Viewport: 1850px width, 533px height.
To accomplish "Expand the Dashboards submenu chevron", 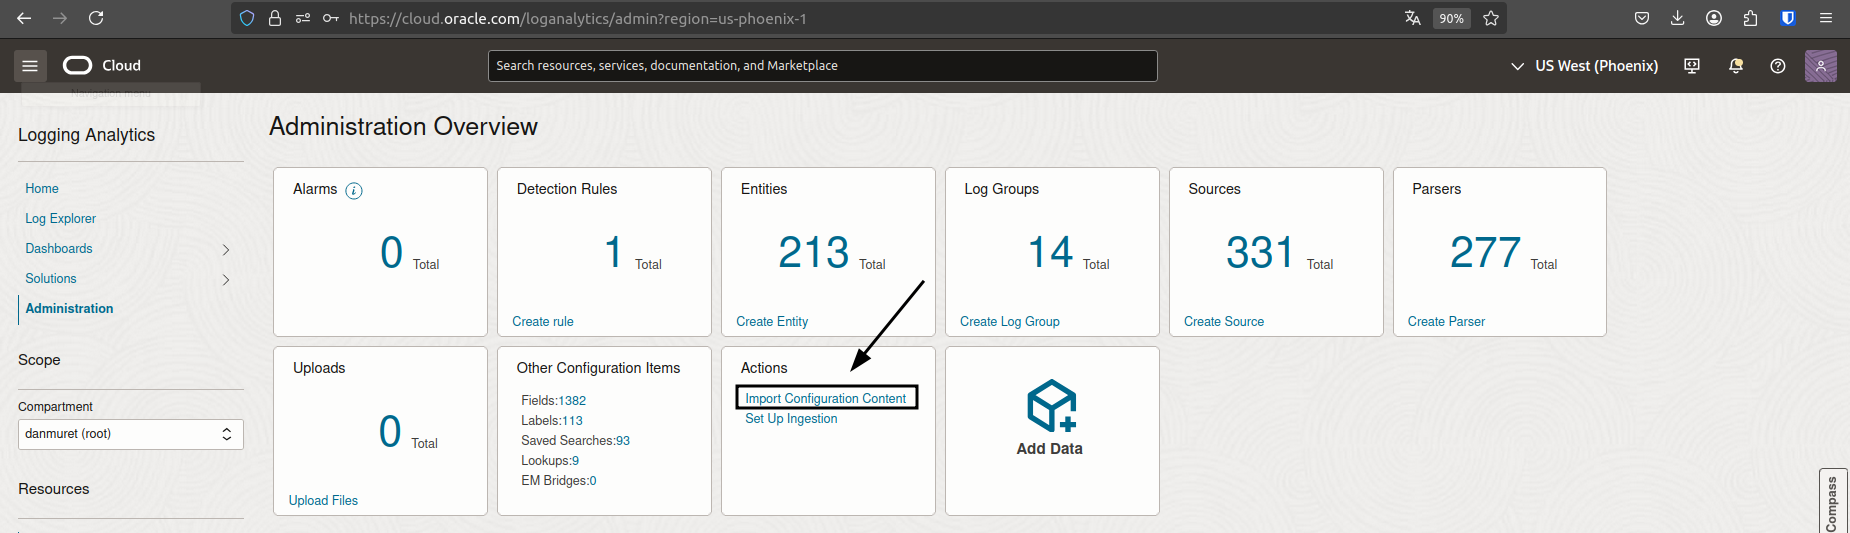I will pyautogui.click(x=226, y=250).
